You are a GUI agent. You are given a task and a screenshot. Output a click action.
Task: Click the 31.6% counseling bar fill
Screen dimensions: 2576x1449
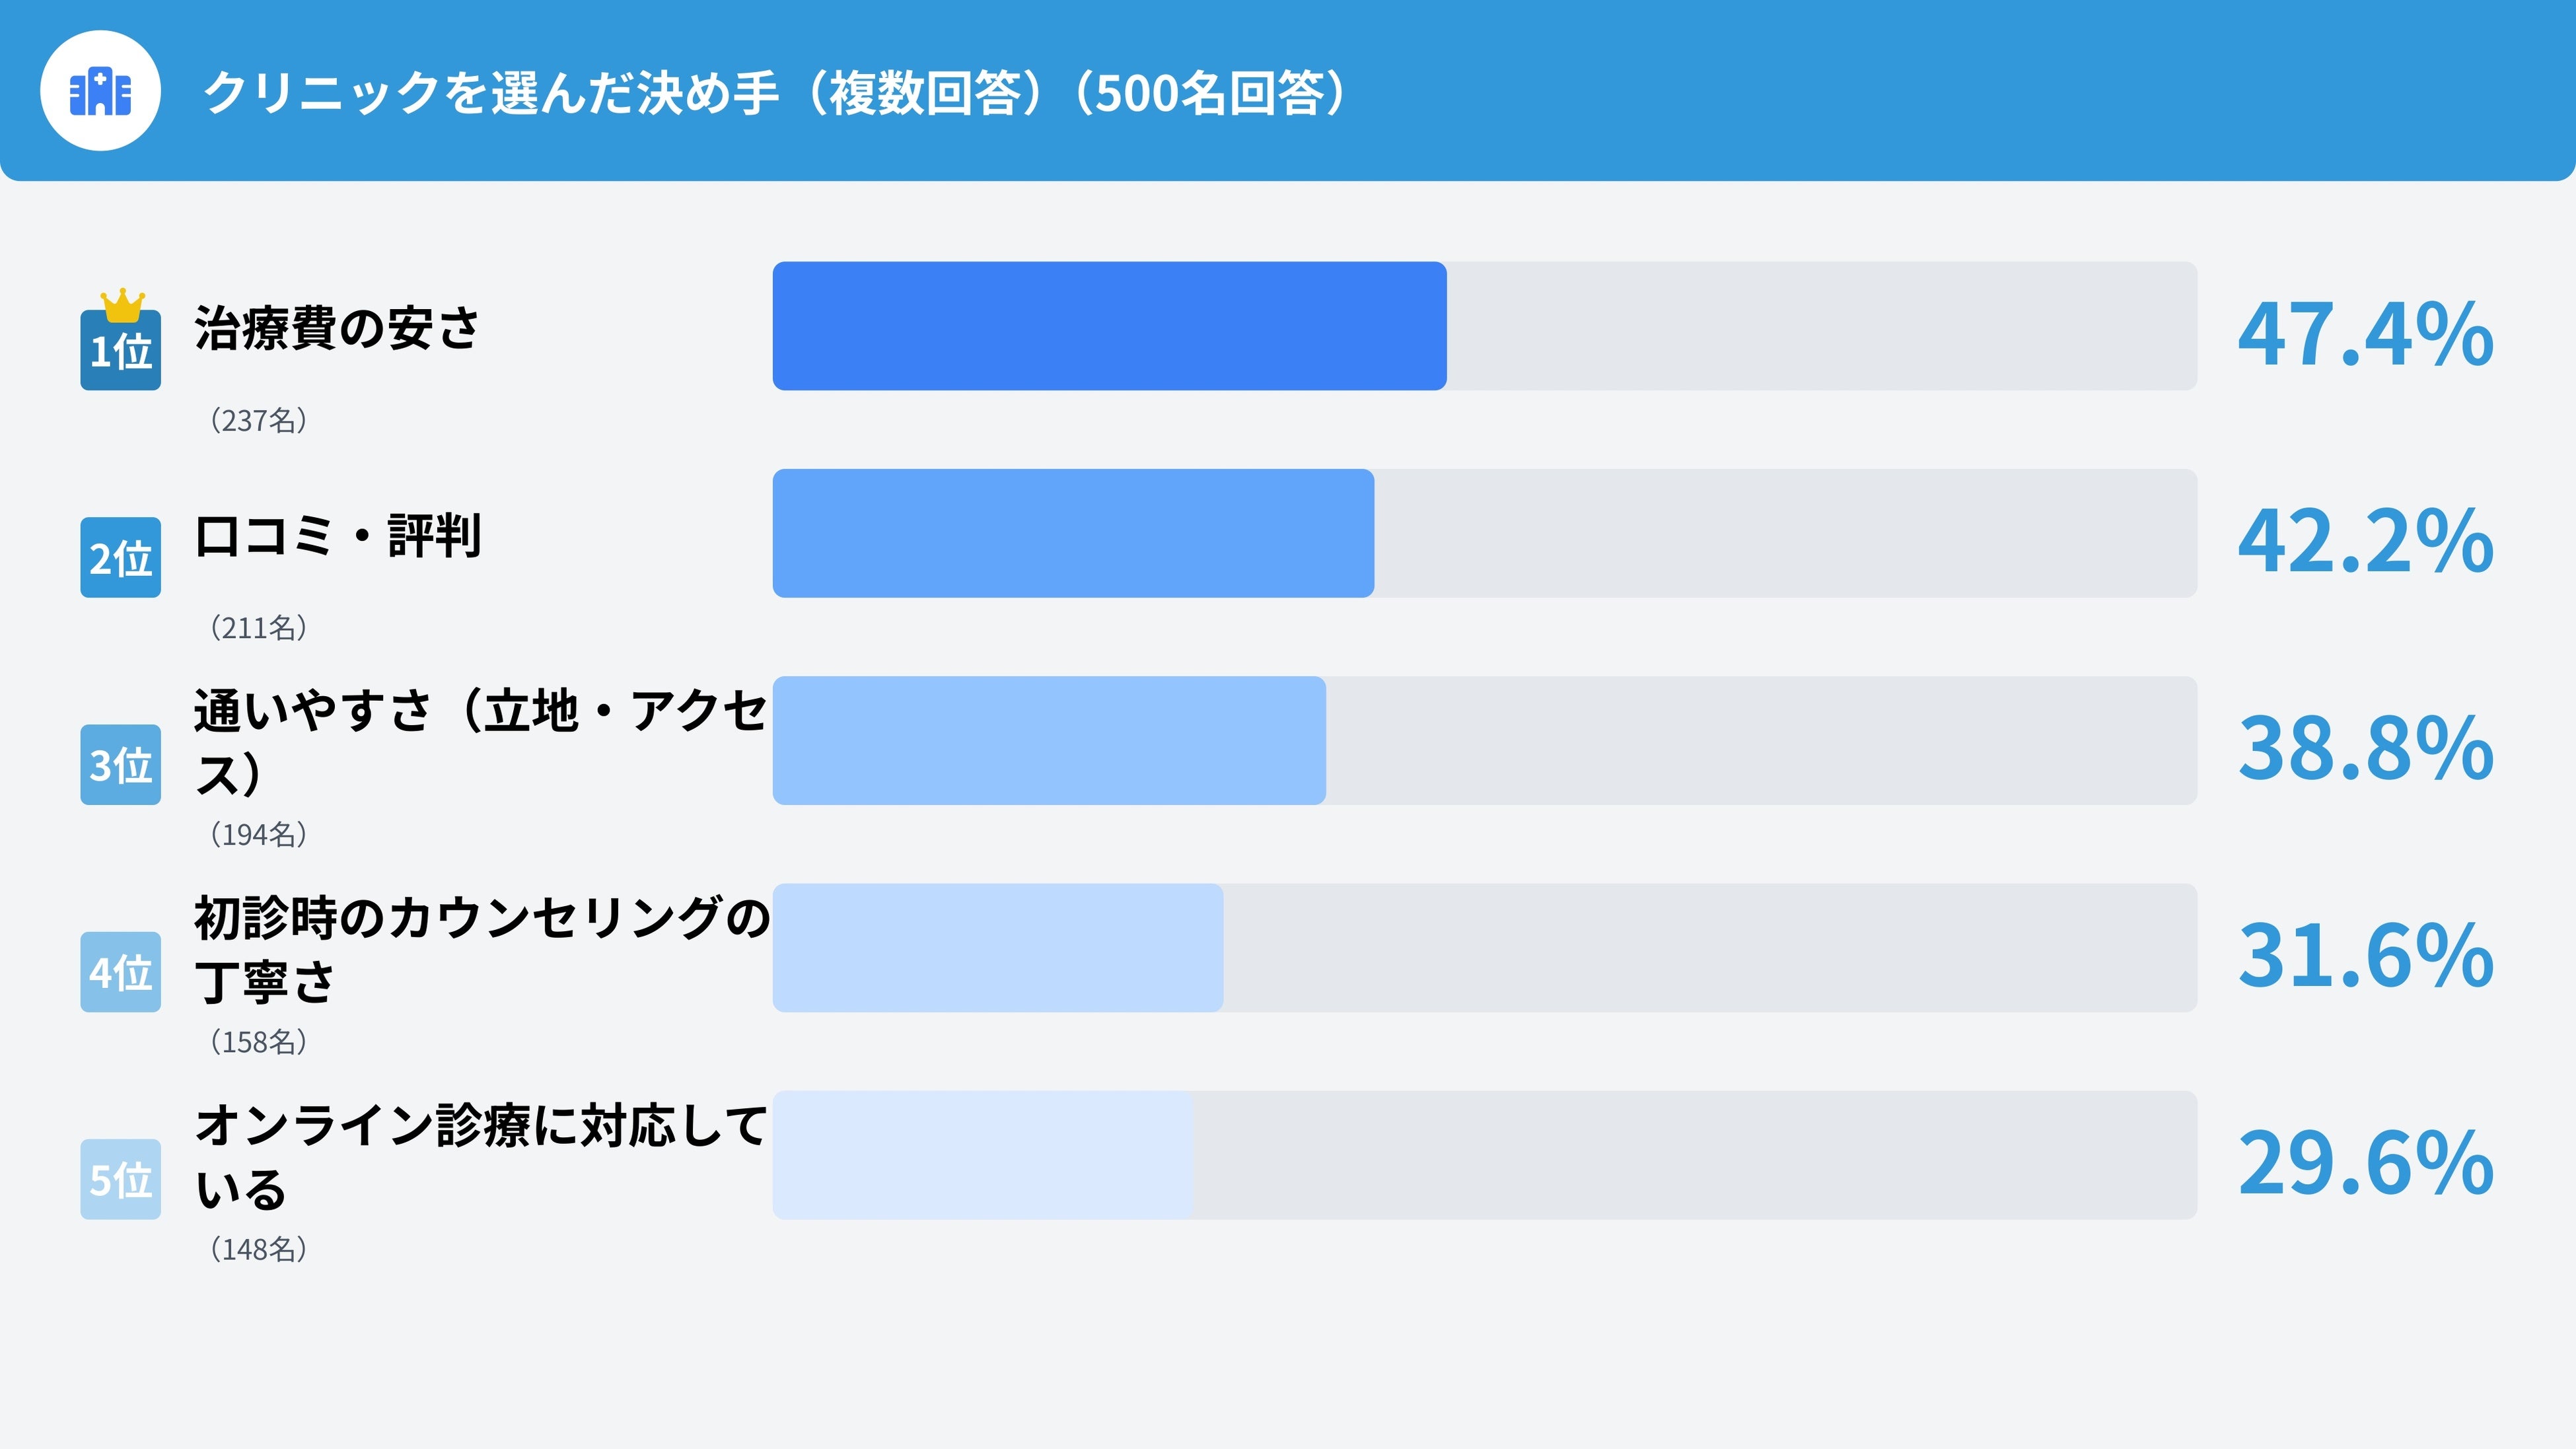click(997, 948)
